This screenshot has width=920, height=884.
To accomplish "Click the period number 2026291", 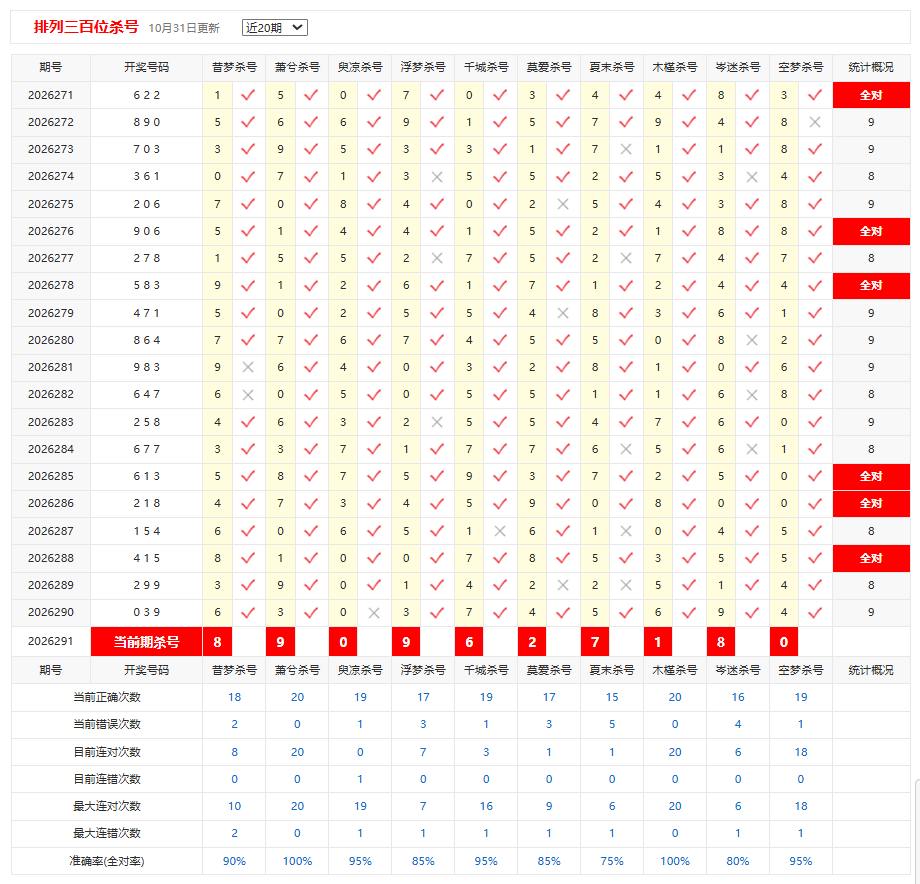I will 51,641.
